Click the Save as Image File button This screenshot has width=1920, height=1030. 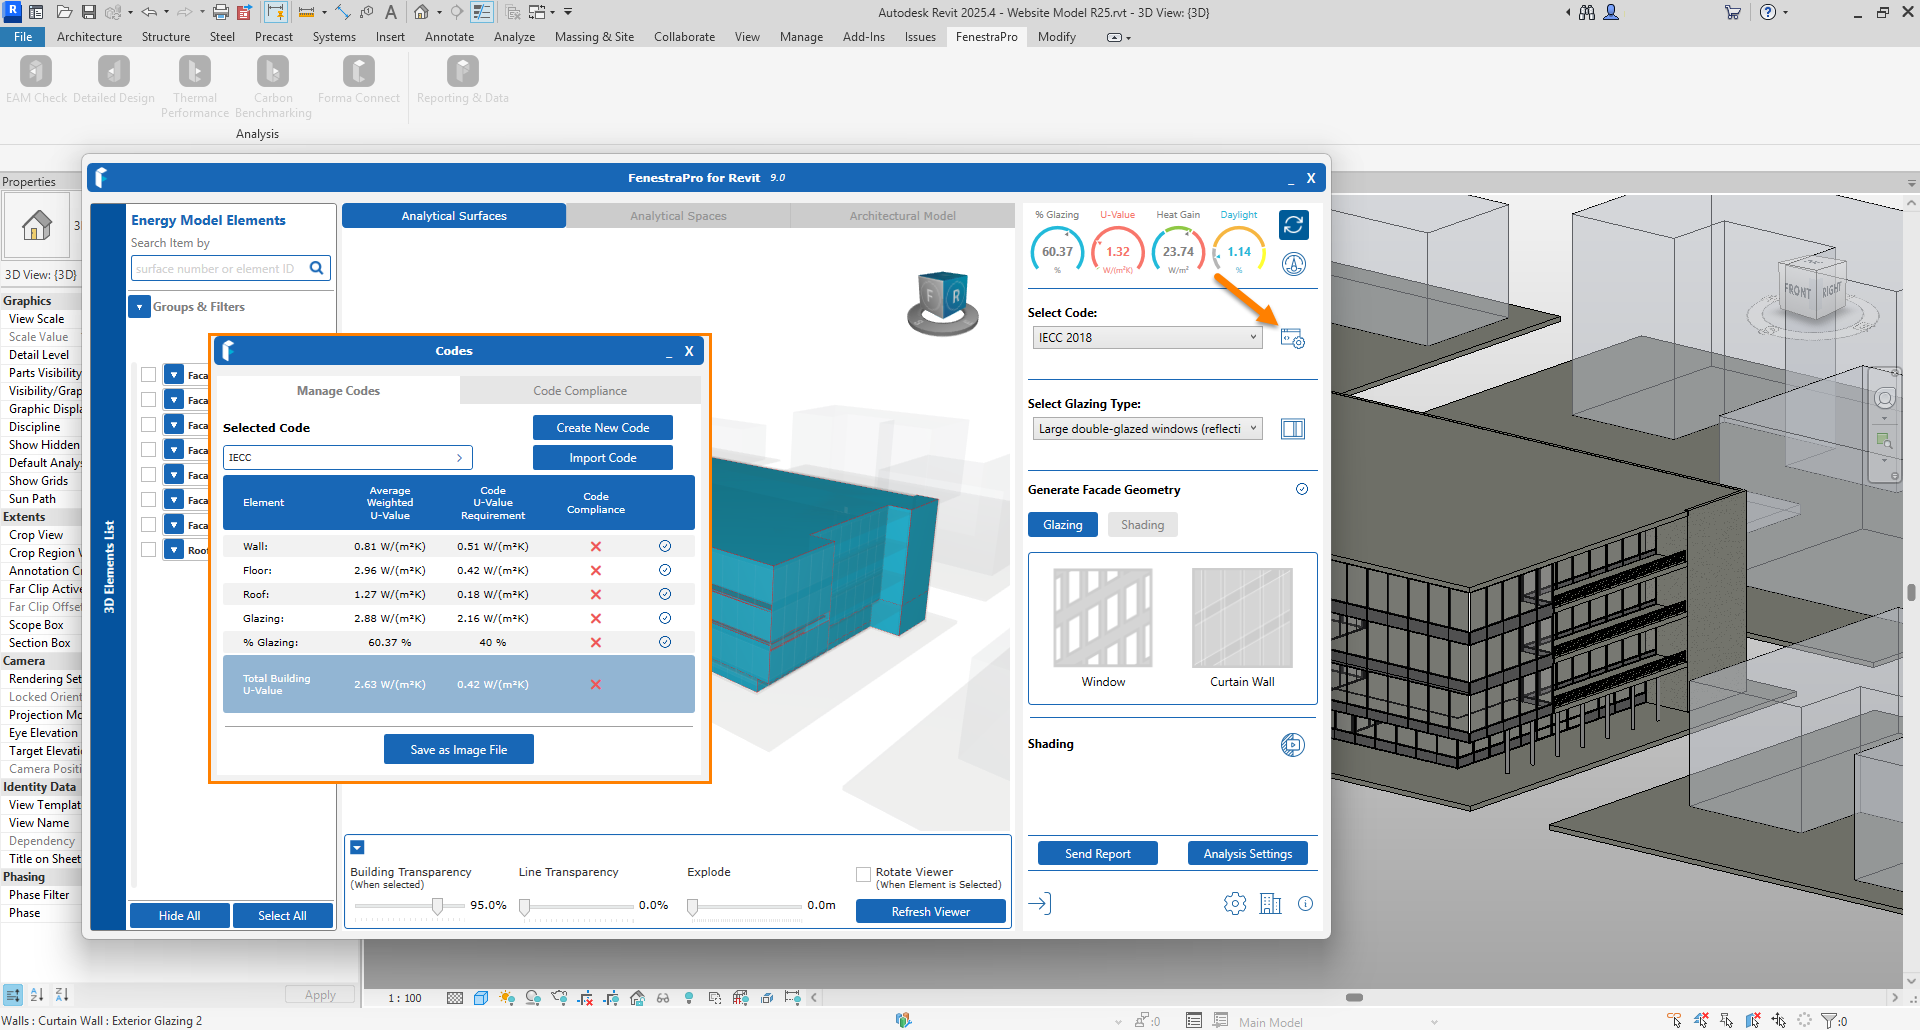tap(458, 750)
